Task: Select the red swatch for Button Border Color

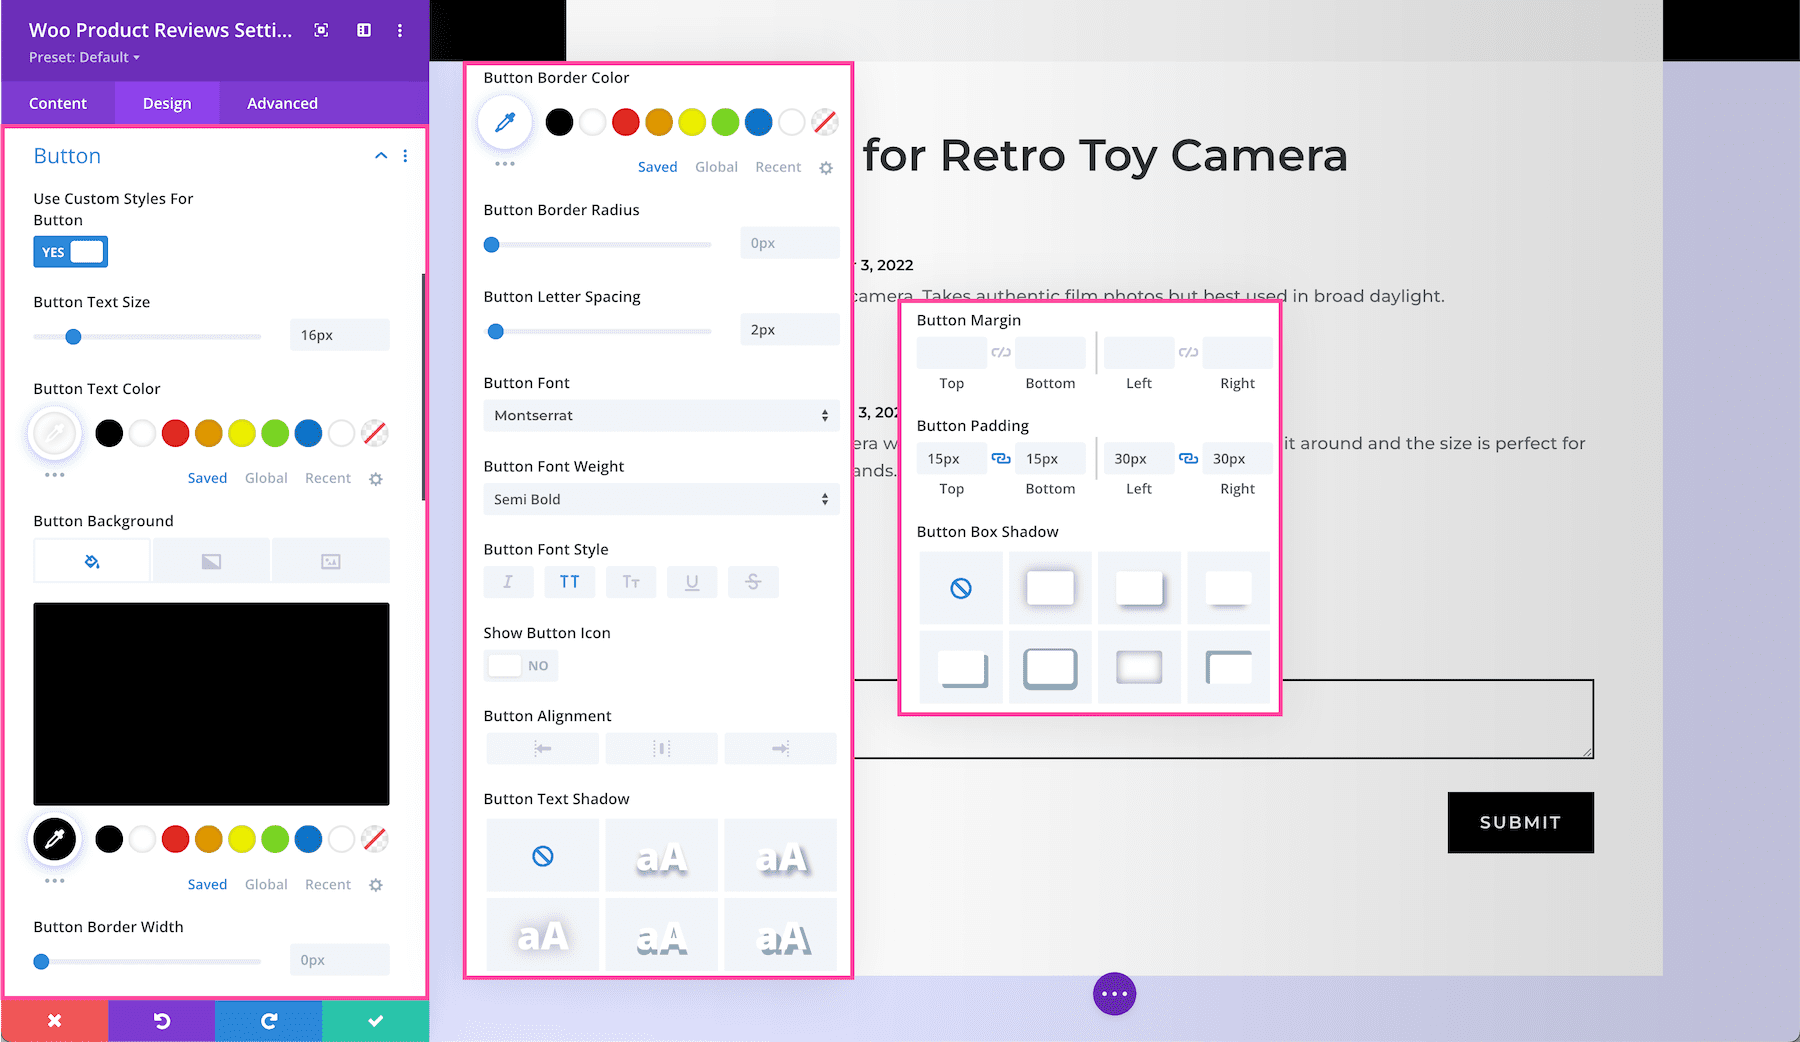Action: pos(625,121)
